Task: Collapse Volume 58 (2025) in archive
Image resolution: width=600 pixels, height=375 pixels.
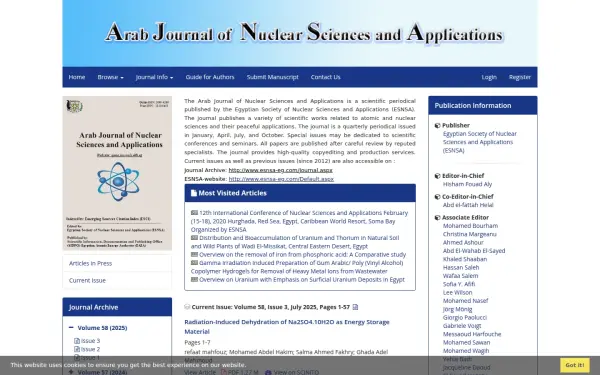Action: [x=71, y=328]
